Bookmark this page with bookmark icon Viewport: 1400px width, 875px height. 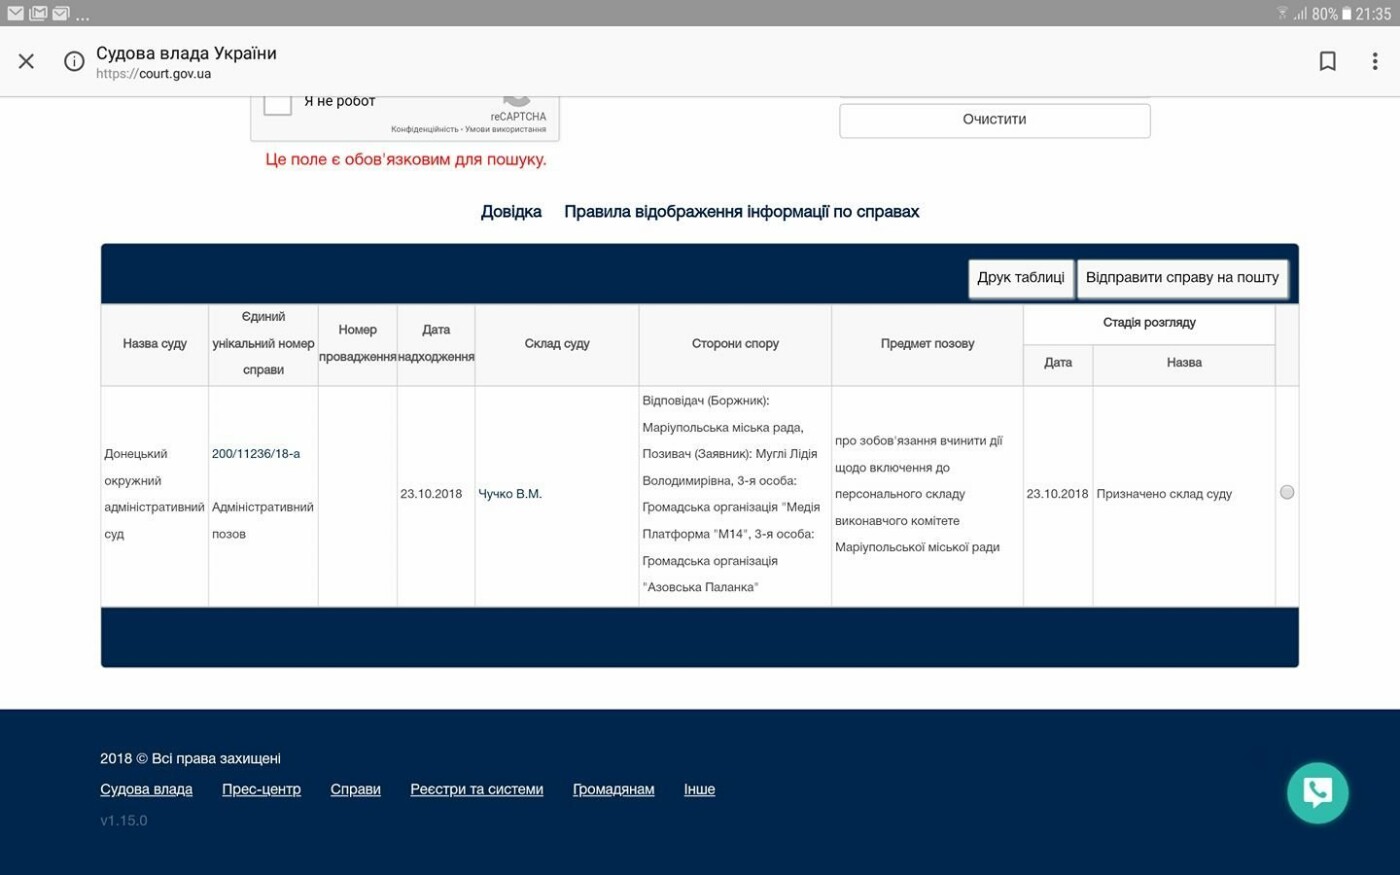1327,61
